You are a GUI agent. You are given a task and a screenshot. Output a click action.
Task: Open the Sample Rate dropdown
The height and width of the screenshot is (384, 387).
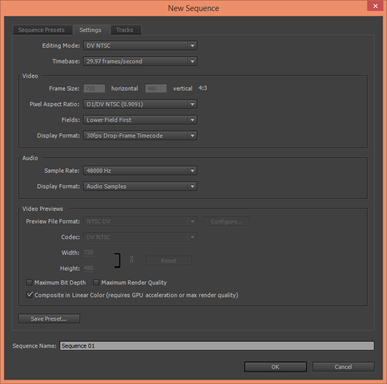click(x=140, y=171)
